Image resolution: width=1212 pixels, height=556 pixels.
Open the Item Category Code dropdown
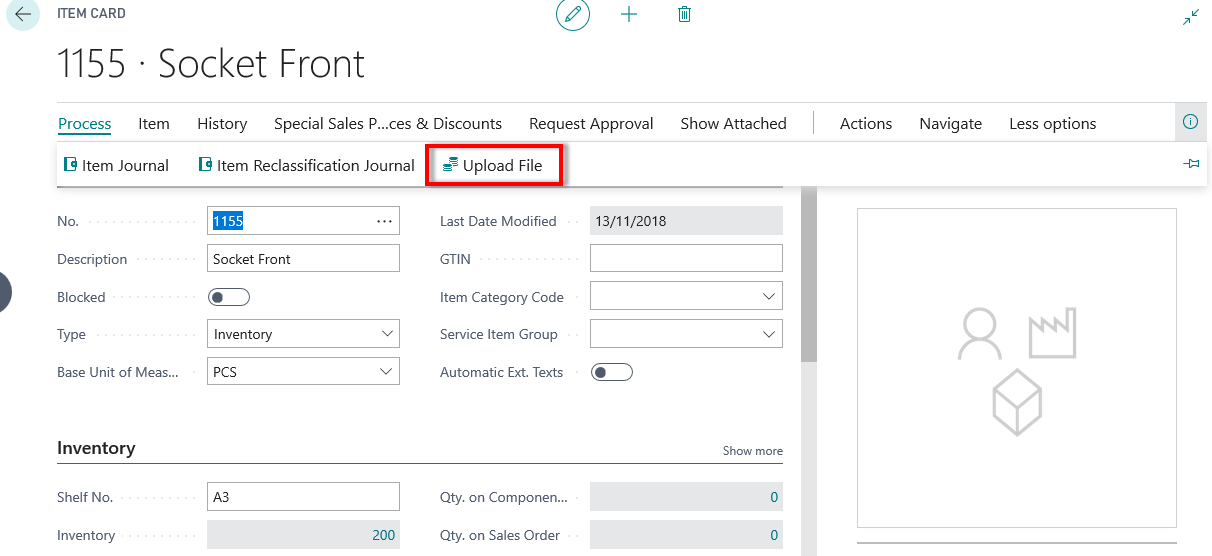point(769,297)
